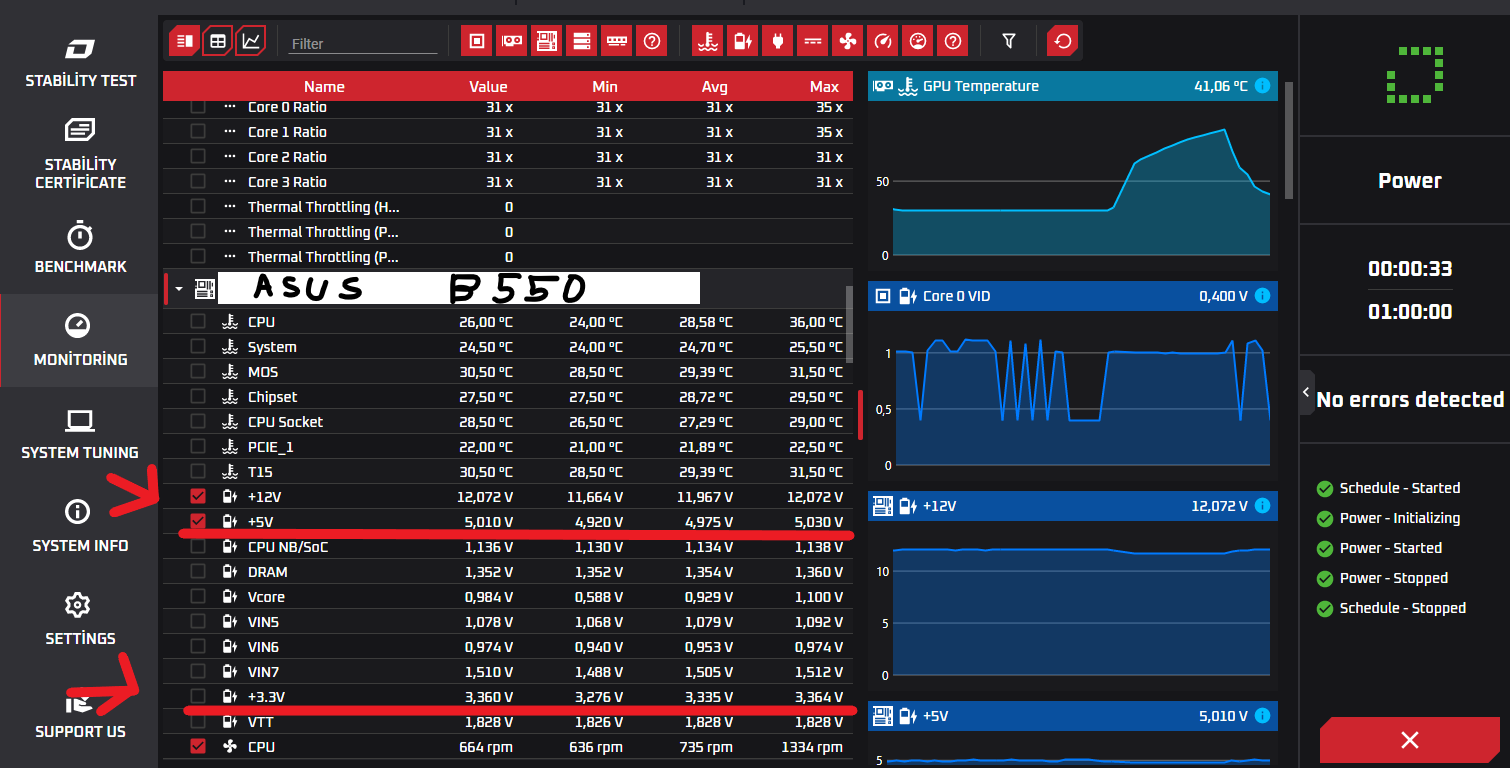Select the VTT voltage row
Image resolution: width=1510 pixels, height=768 pixels.
(508, 721)
